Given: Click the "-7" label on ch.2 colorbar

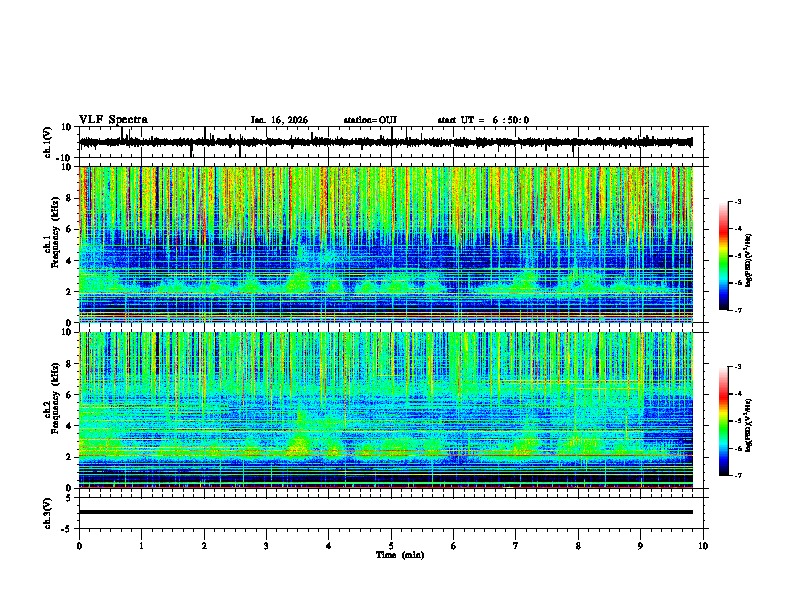Looking at the screenshot, I should point(737,476).
